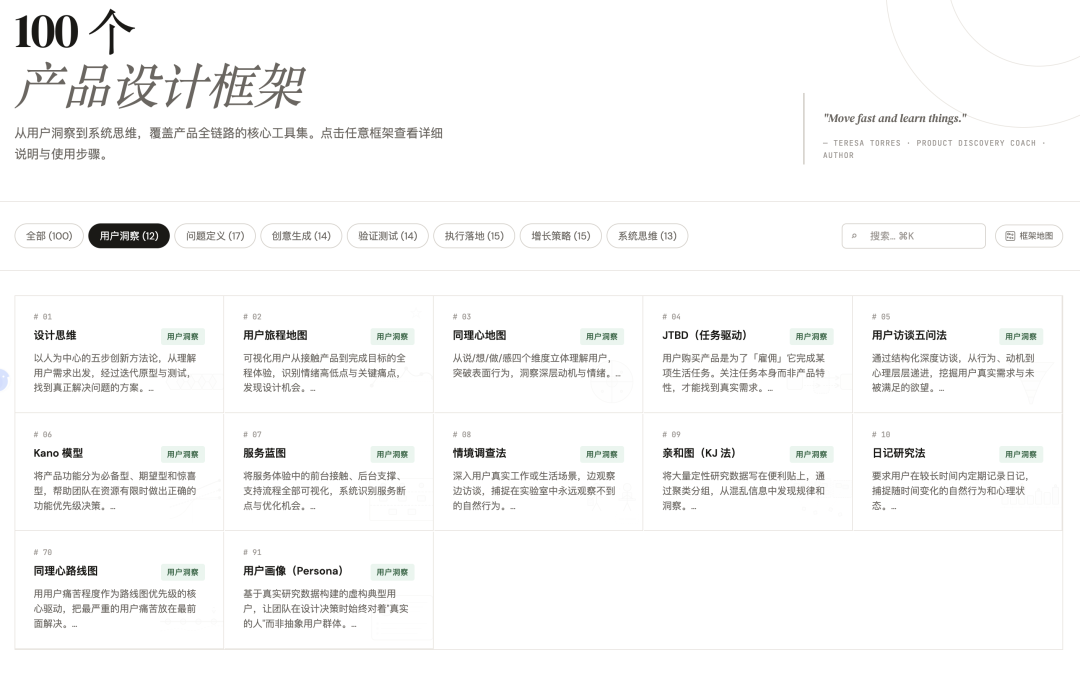Open the 用户旅程地图 card title
1080x687 pixels.
(275, 335)
